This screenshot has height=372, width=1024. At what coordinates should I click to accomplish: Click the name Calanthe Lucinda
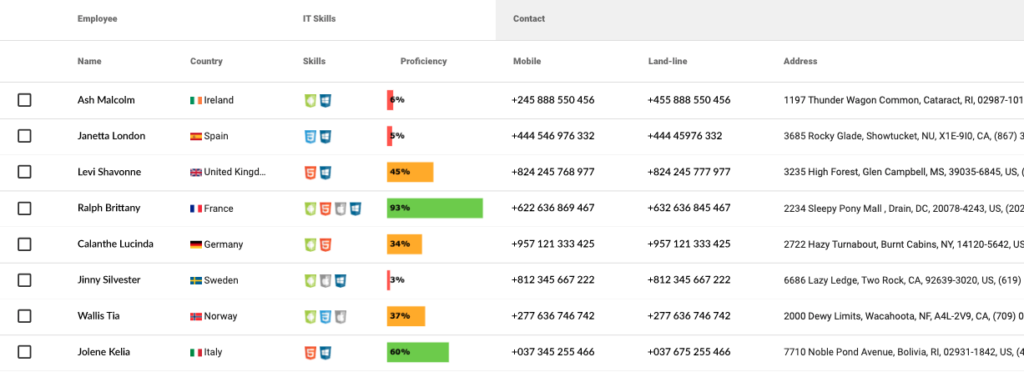[x=116, y=244]
